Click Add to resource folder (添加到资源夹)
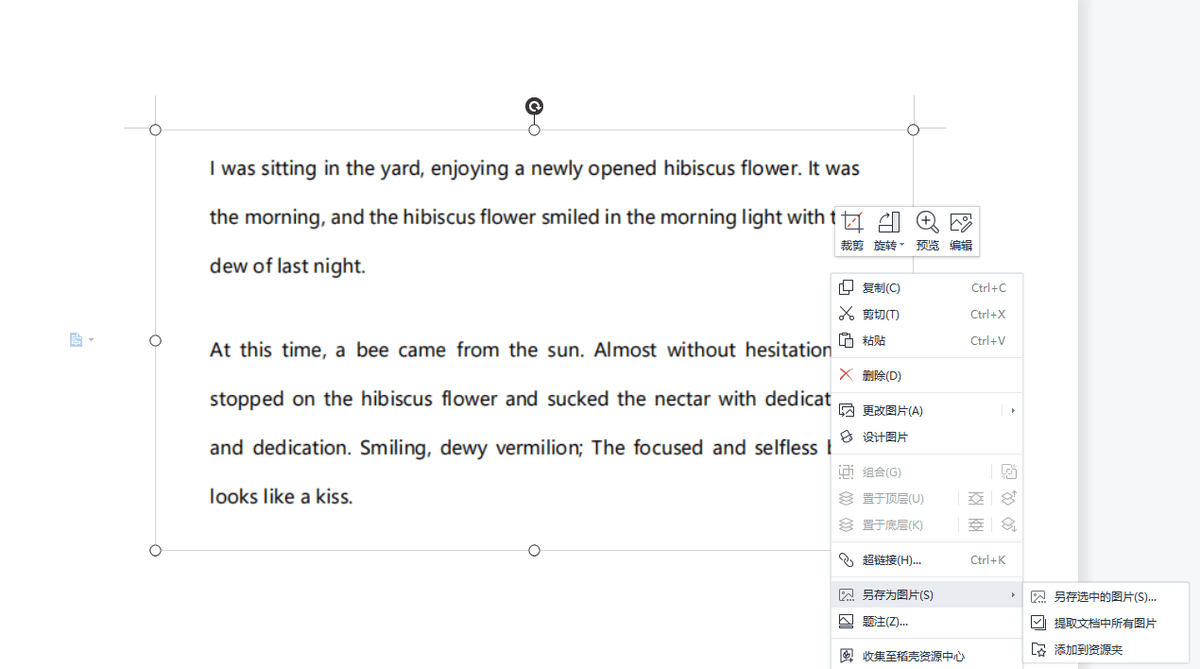Screen dimensions: 1200x669 pyautogui.click(x=1088, y=650)
